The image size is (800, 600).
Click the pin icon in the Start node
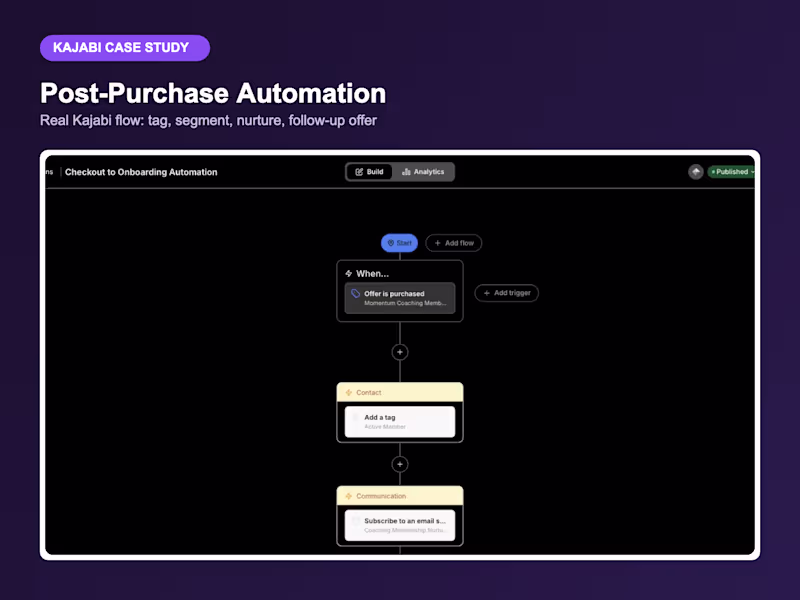391,243
